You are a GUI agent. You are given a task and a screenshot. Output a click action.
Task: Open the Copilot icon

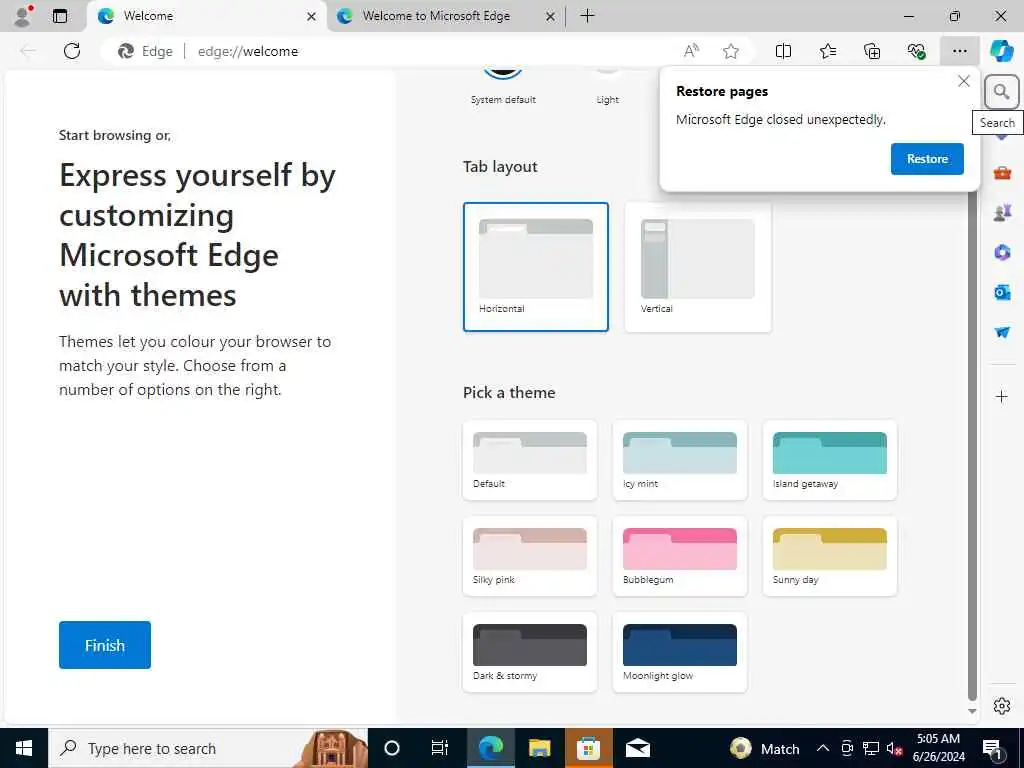click(1002, 51)
